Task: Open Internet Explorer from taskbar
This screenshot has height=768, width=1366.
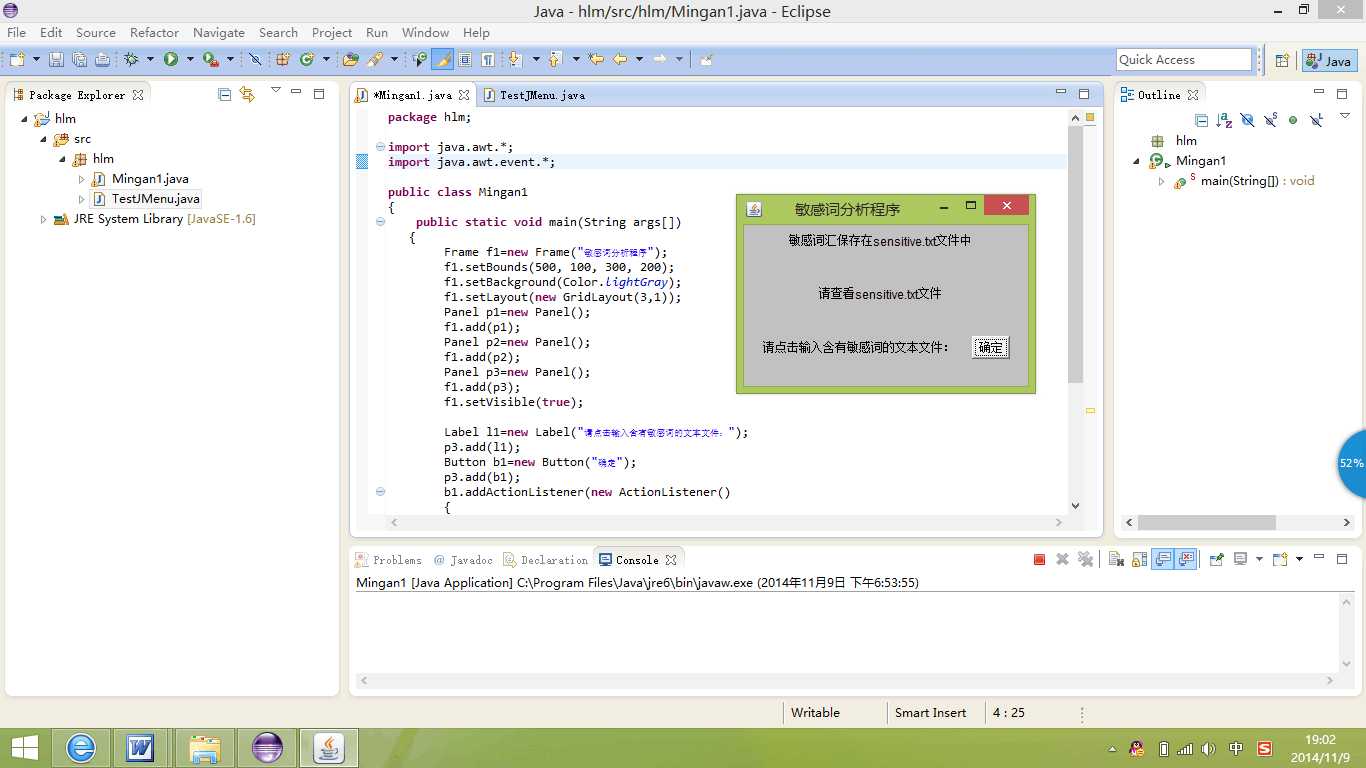Action: [81, 747]
